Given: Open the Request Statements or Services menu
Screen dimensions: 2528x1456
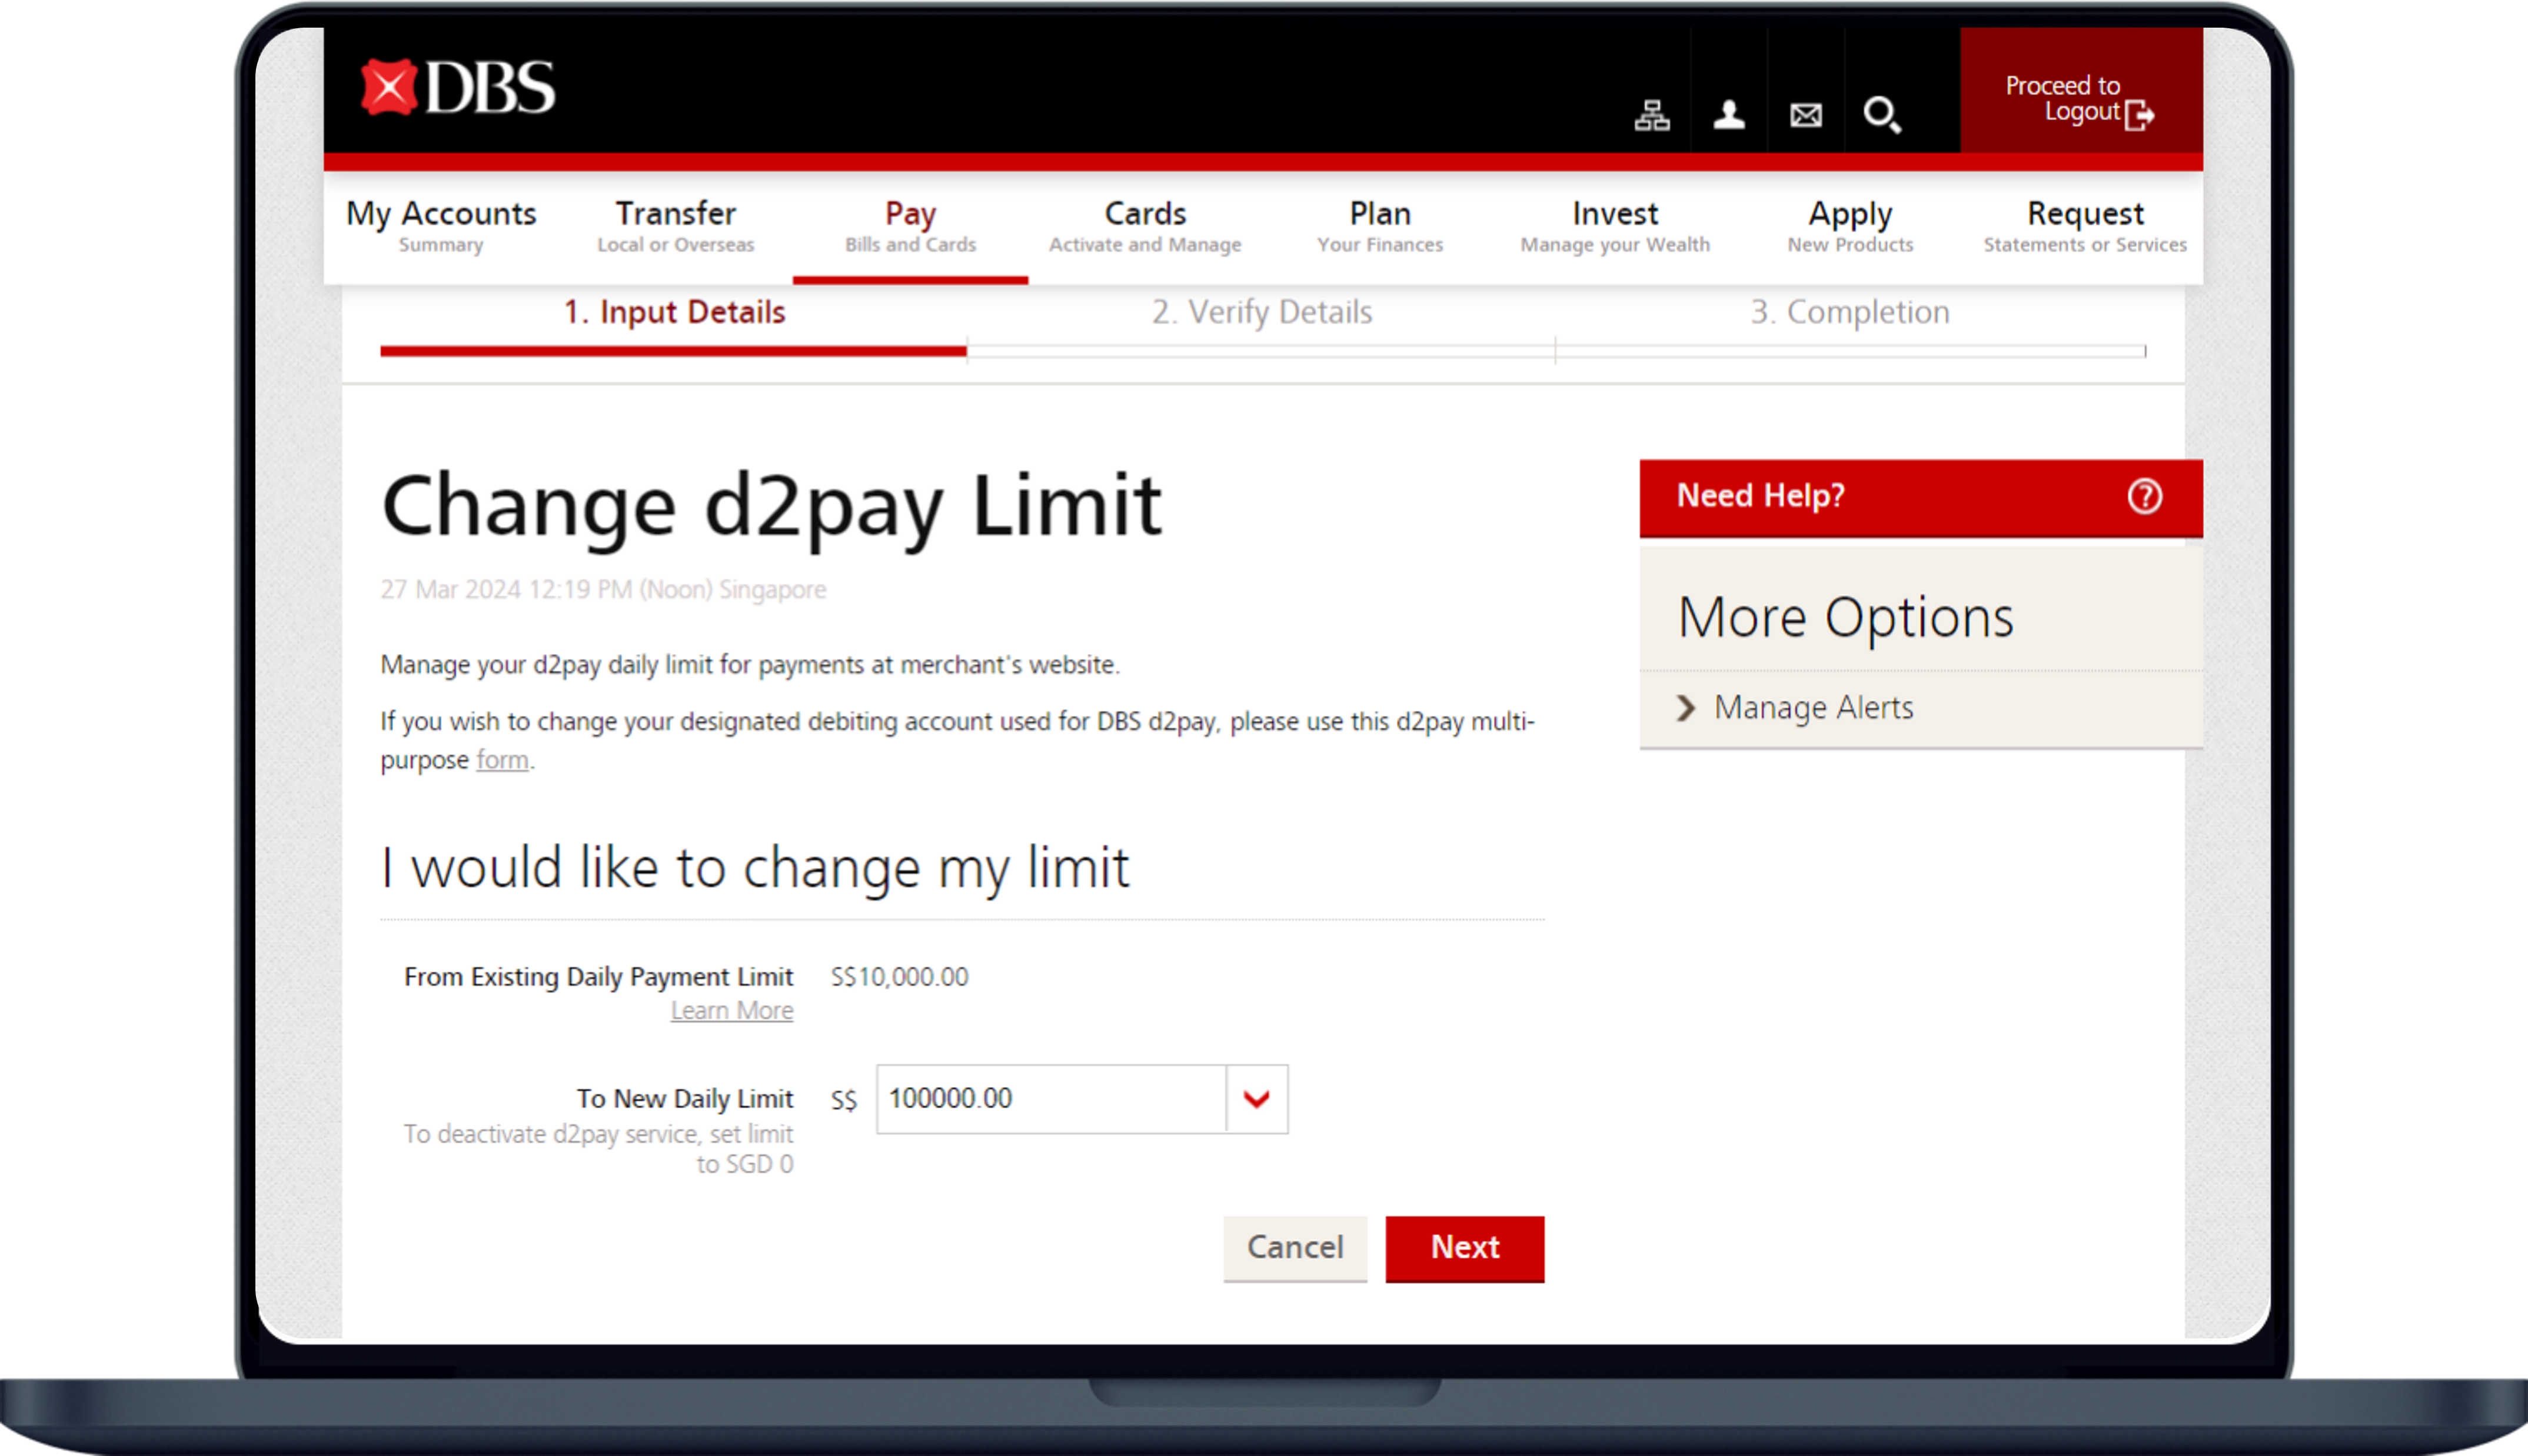Looking at the screenshot, I should (x=2085, y=227).
